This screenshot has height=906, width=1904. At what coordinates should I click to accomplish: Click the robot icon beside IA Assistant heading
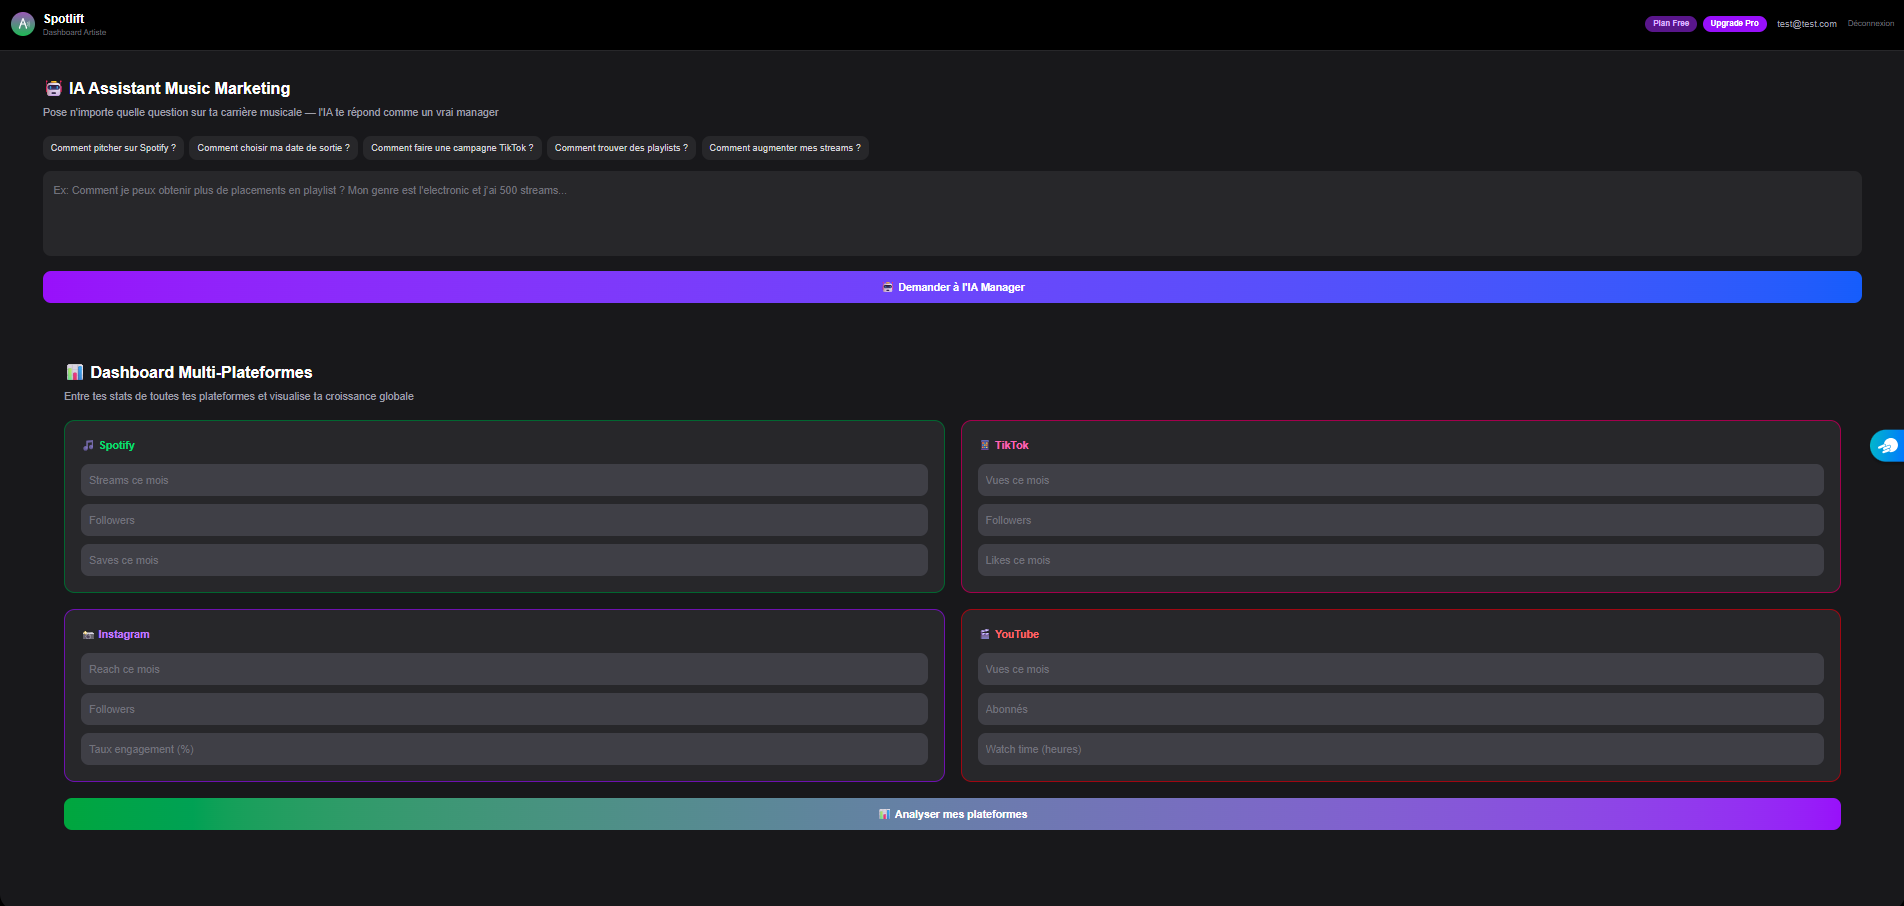[54, 88]
